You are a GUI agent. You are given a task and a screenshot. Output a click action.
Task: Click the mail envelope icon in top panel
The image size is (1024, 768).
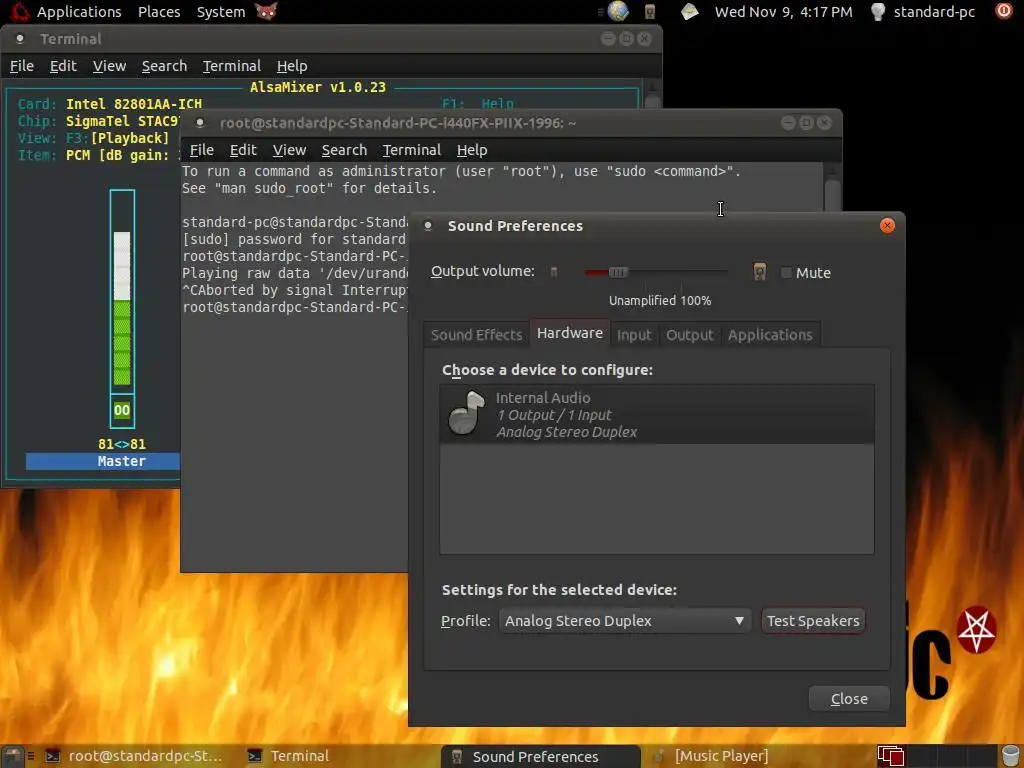(690, 12)
